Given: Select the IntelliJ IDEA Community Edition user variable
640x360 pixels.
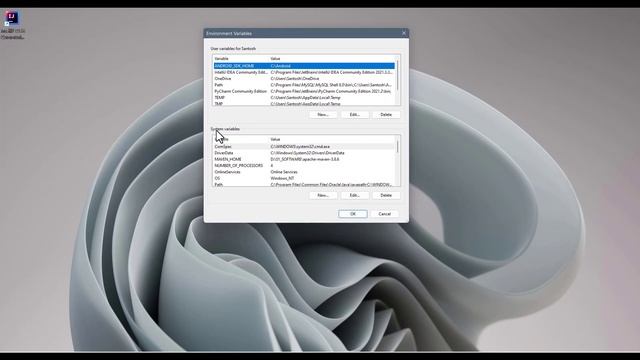Looking at the screenshot, I should tap(304, 72).
